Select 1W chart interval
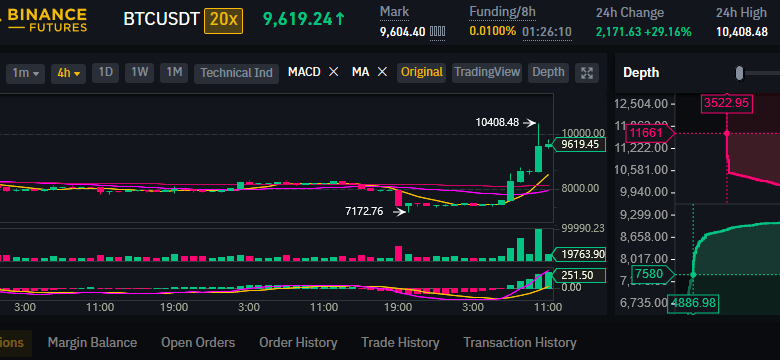This screenshot has width=780, height=360. [140, 73]
